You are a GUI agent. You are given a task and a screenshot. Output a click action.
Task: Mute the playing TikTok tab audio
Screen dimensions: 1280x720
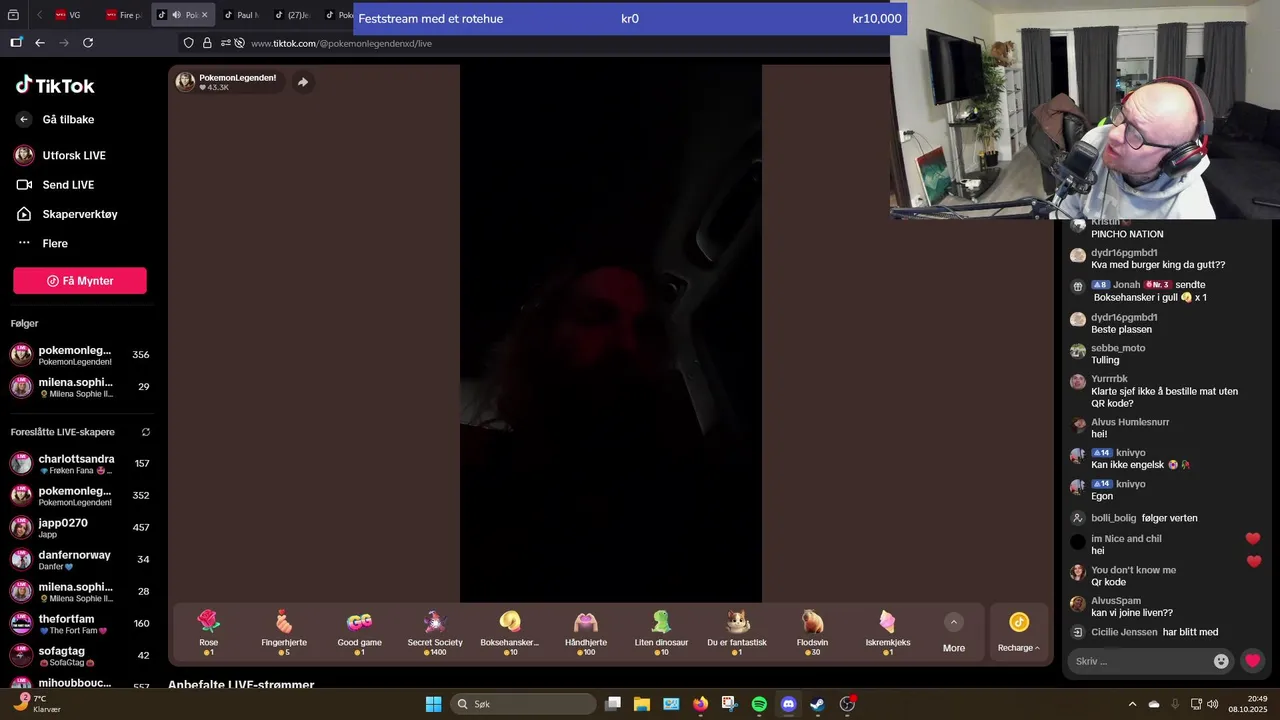pos(176,15)
